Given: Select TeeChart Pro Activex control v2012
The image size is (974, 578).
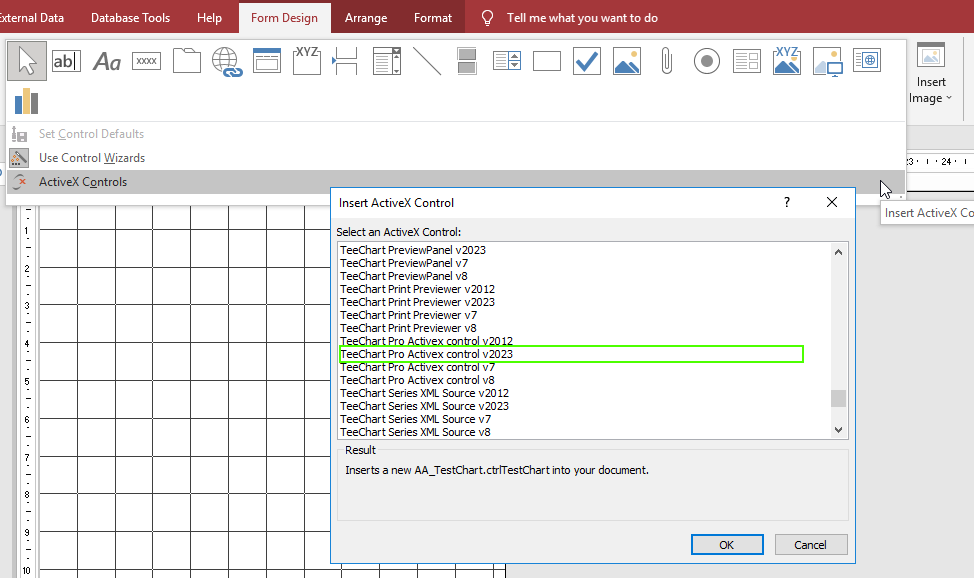Looking at the screenshot, I should (426, 341).
